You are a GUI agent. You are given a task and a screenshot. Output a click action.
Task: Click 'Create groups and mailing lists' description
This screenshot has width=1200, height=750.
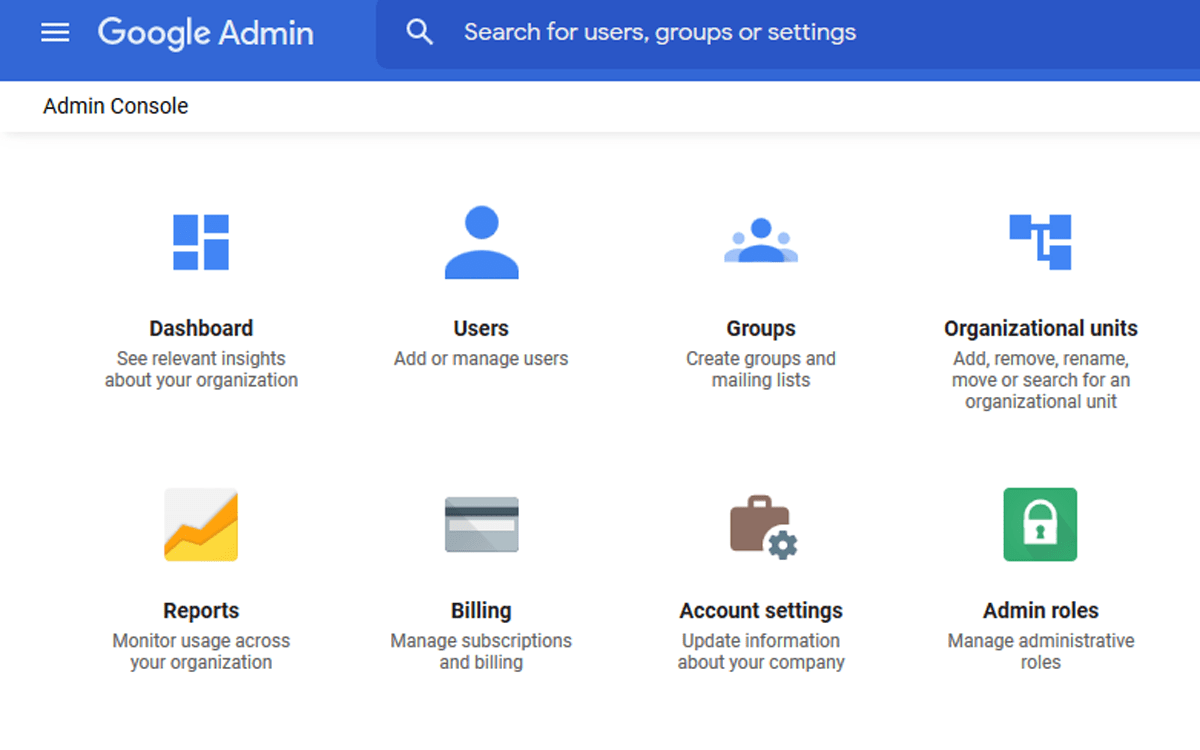point(761,369)
